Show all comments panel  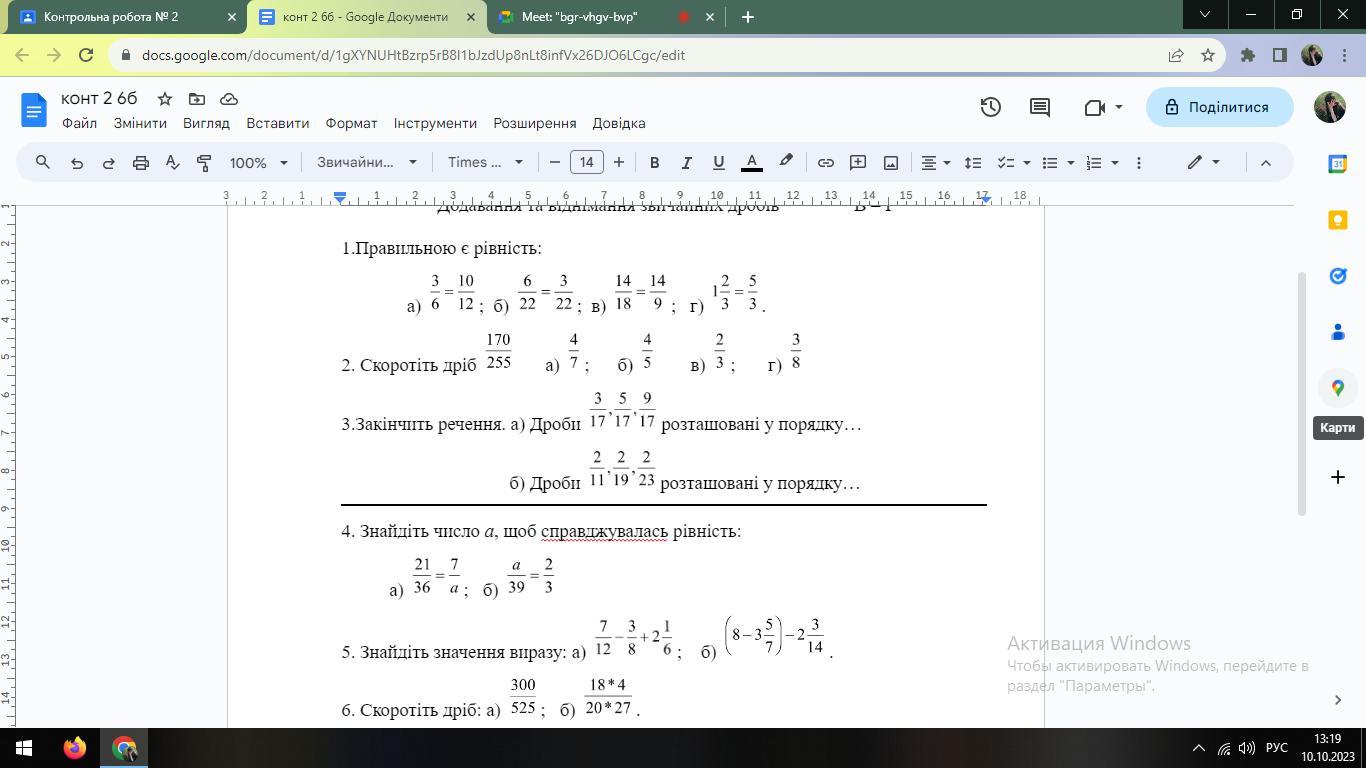(x=1040, y=107)
